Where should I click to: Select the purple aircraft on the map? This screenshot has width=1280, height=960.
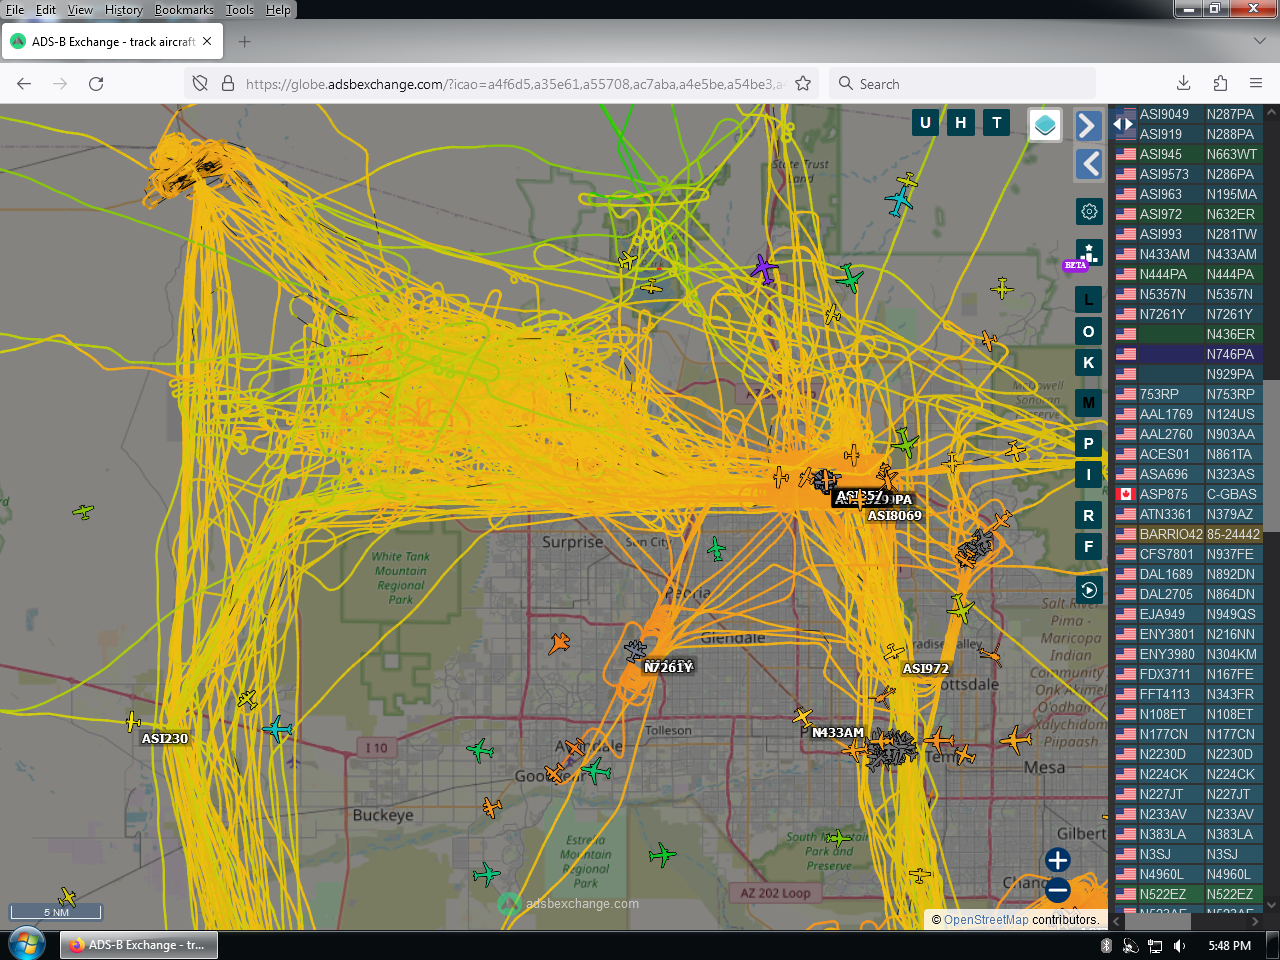tap(764, 268)
